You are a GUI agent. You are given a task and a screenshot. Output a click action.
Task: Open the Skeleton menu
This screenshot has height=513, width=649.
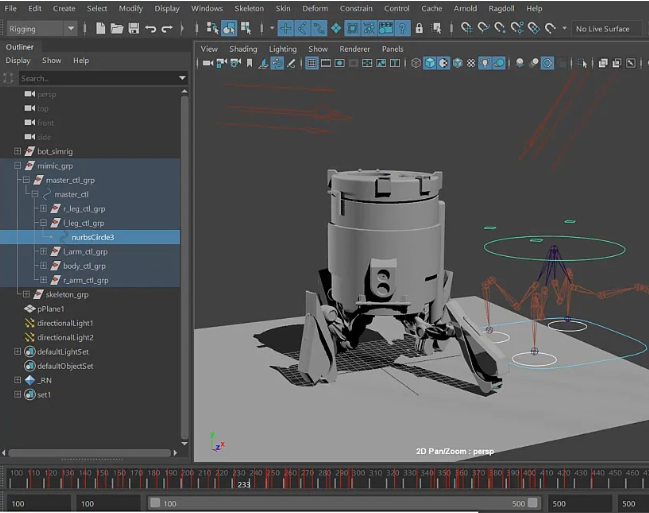click(x=249, y=8)
